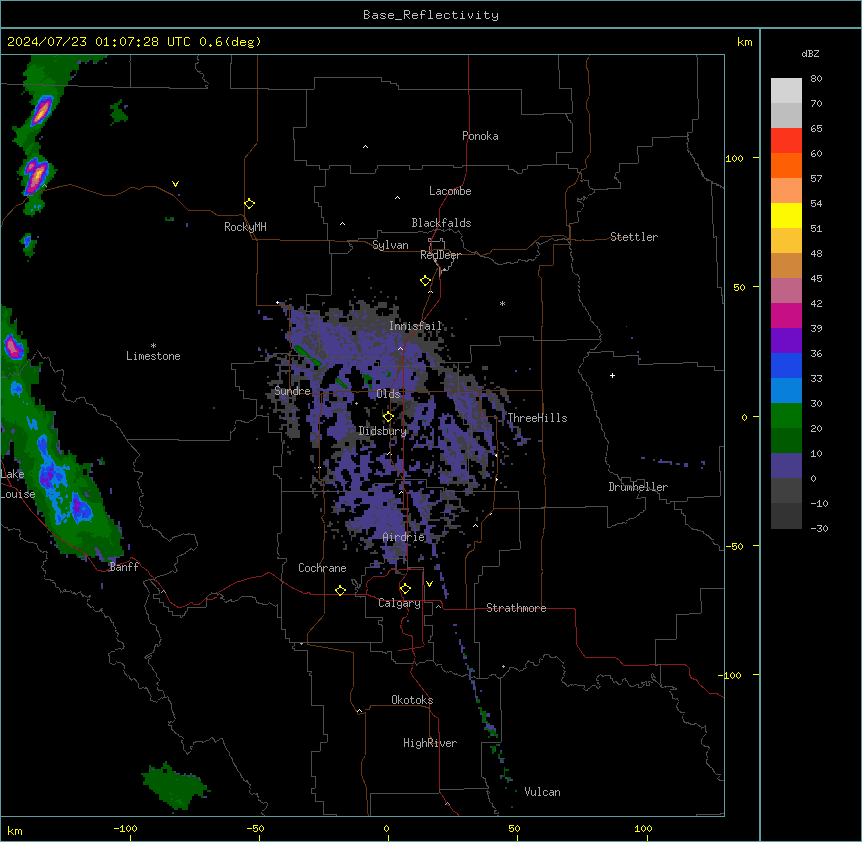The image size is (862, 842).
Task: Click the Sundre city label
Action: tap(292, 391)
